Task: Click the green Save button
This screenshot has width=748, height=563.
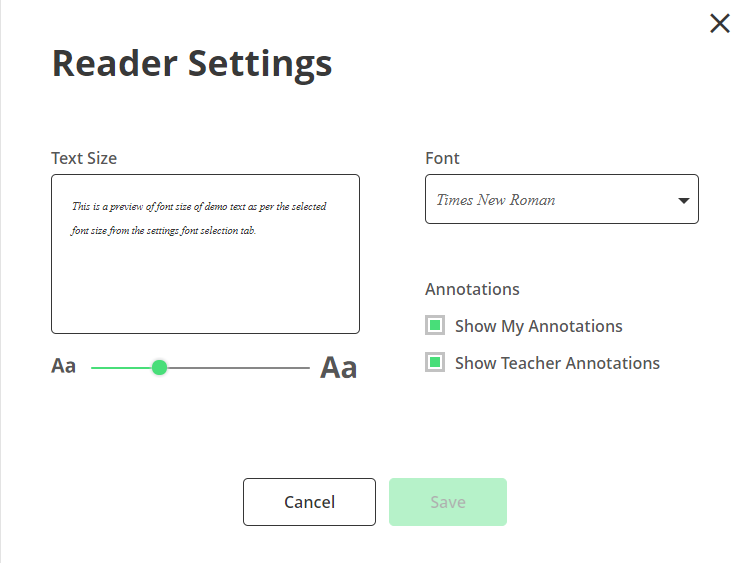Action: point(447,502)
